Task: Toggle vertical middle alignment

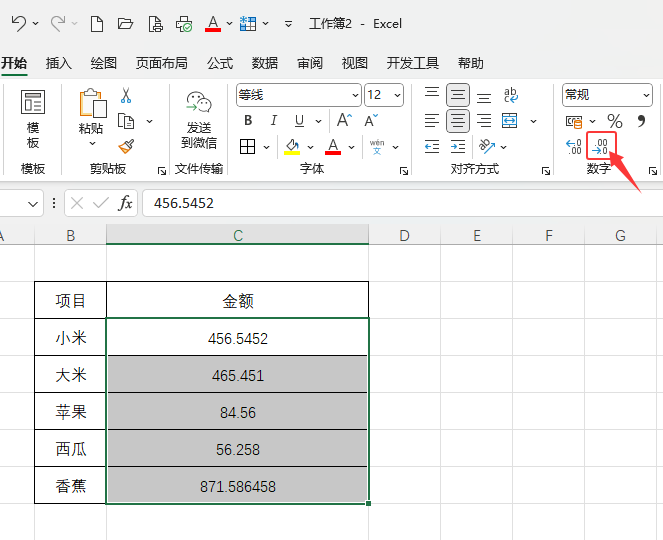Action: (x=458, y=95)
